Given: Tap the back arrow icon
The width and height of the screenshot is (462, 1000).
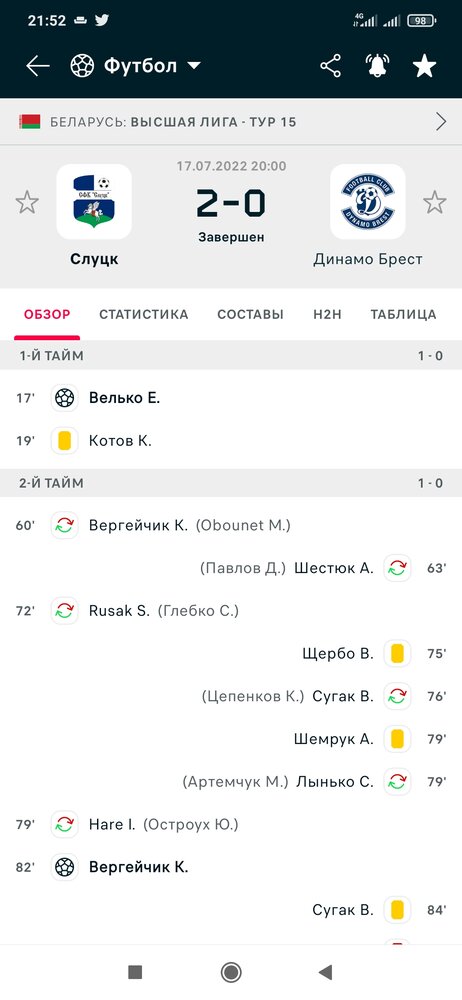Looking at the screenshot, I should (38, 66).
